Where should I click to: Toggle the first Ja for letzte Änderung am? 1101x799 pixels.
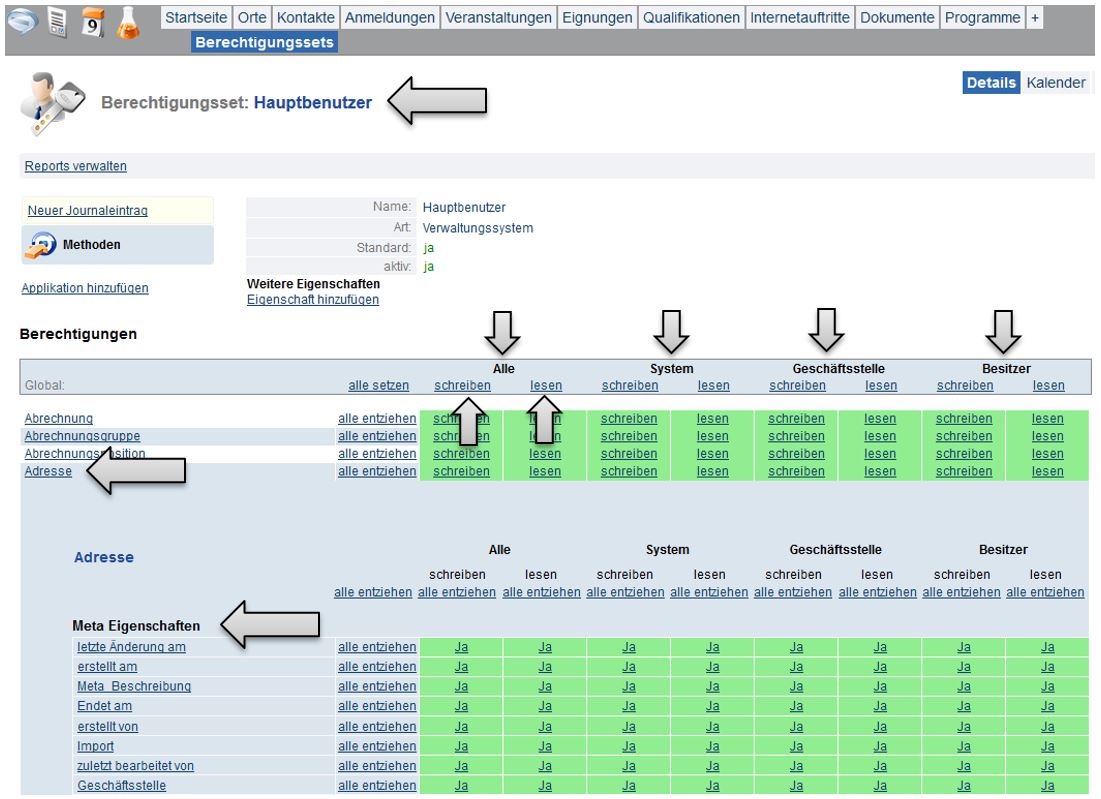[x=461, y=647]
